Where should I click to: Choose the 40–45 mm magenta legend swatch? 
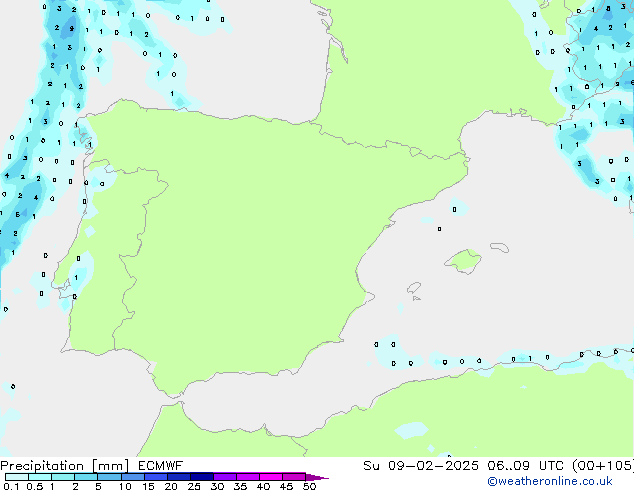(x=271, y=477)
